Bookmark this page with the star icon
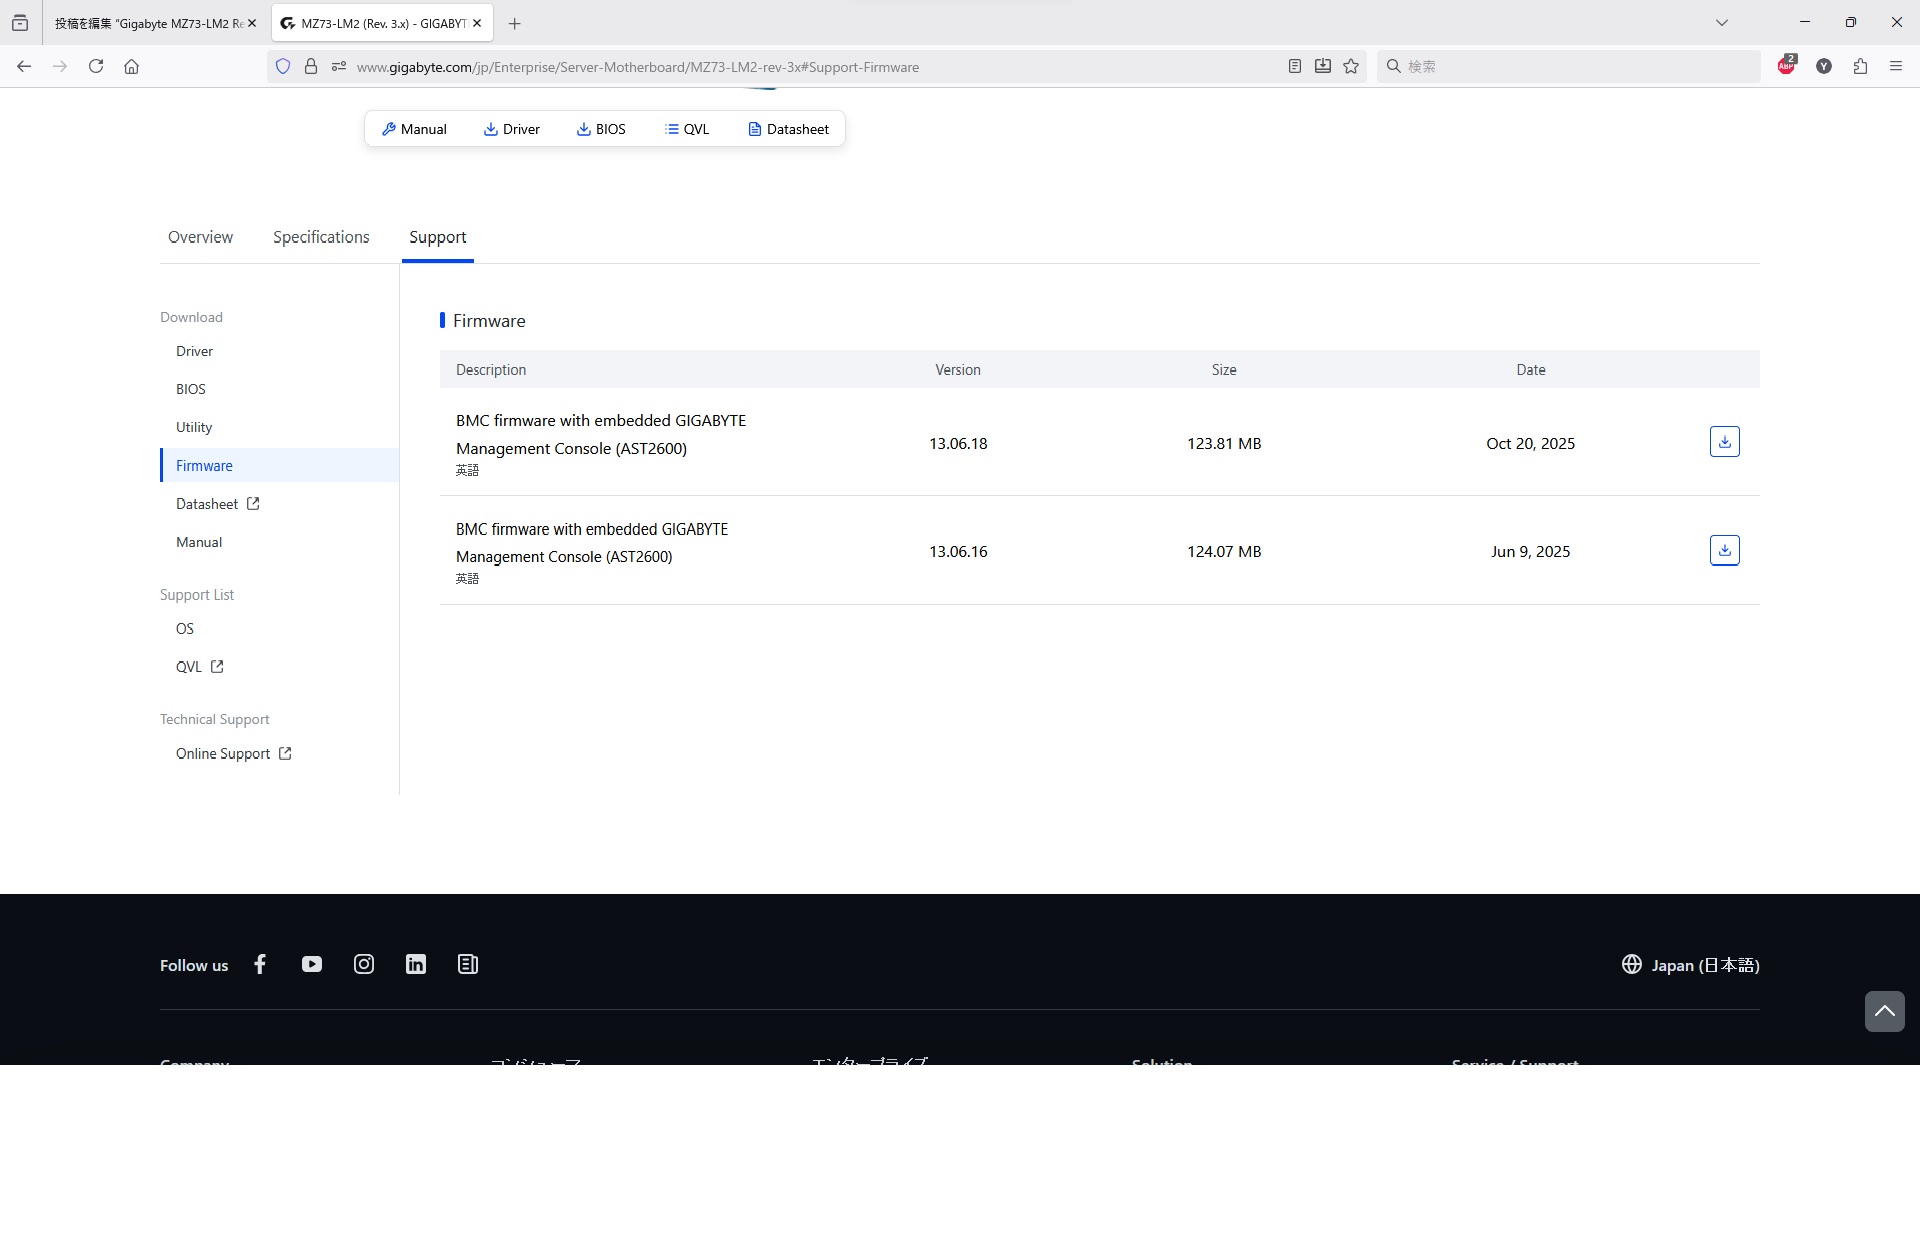This screenshot has width=1920, height=1257. point(1351,66)
